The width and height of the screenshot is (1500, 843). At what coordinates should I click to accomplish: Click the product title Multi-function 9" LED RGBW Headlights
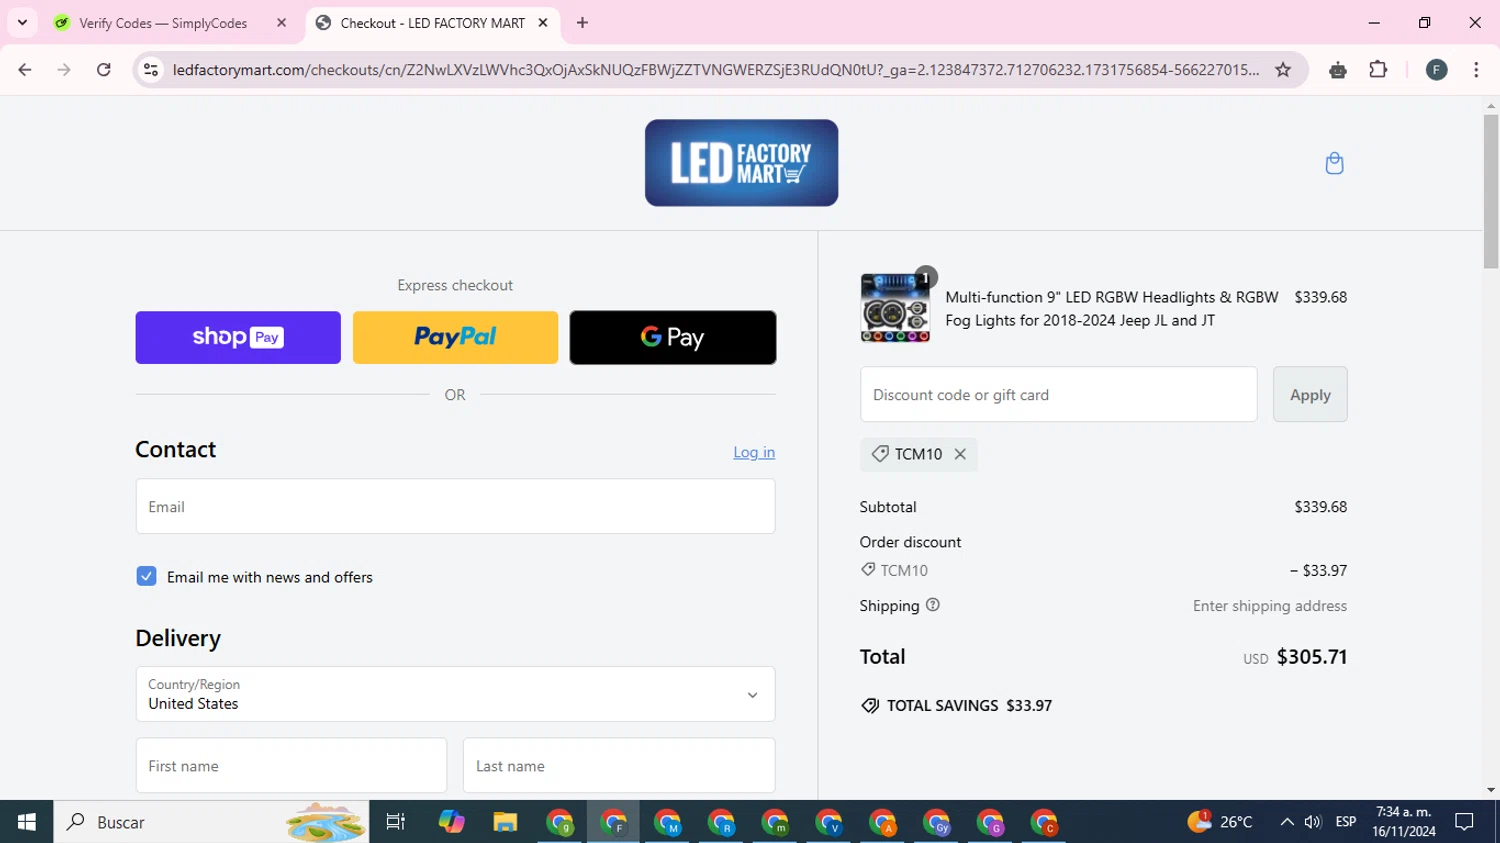click(x=1112, y=308)
